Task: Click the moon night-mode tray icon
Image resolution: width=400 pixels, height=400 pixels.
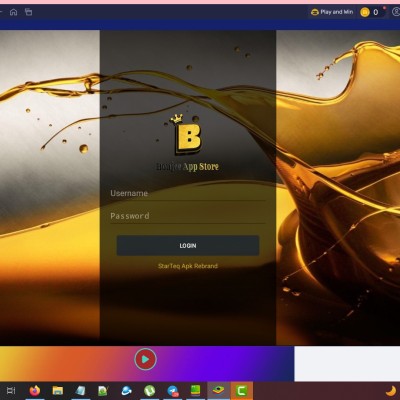Action: pos(391,391)
